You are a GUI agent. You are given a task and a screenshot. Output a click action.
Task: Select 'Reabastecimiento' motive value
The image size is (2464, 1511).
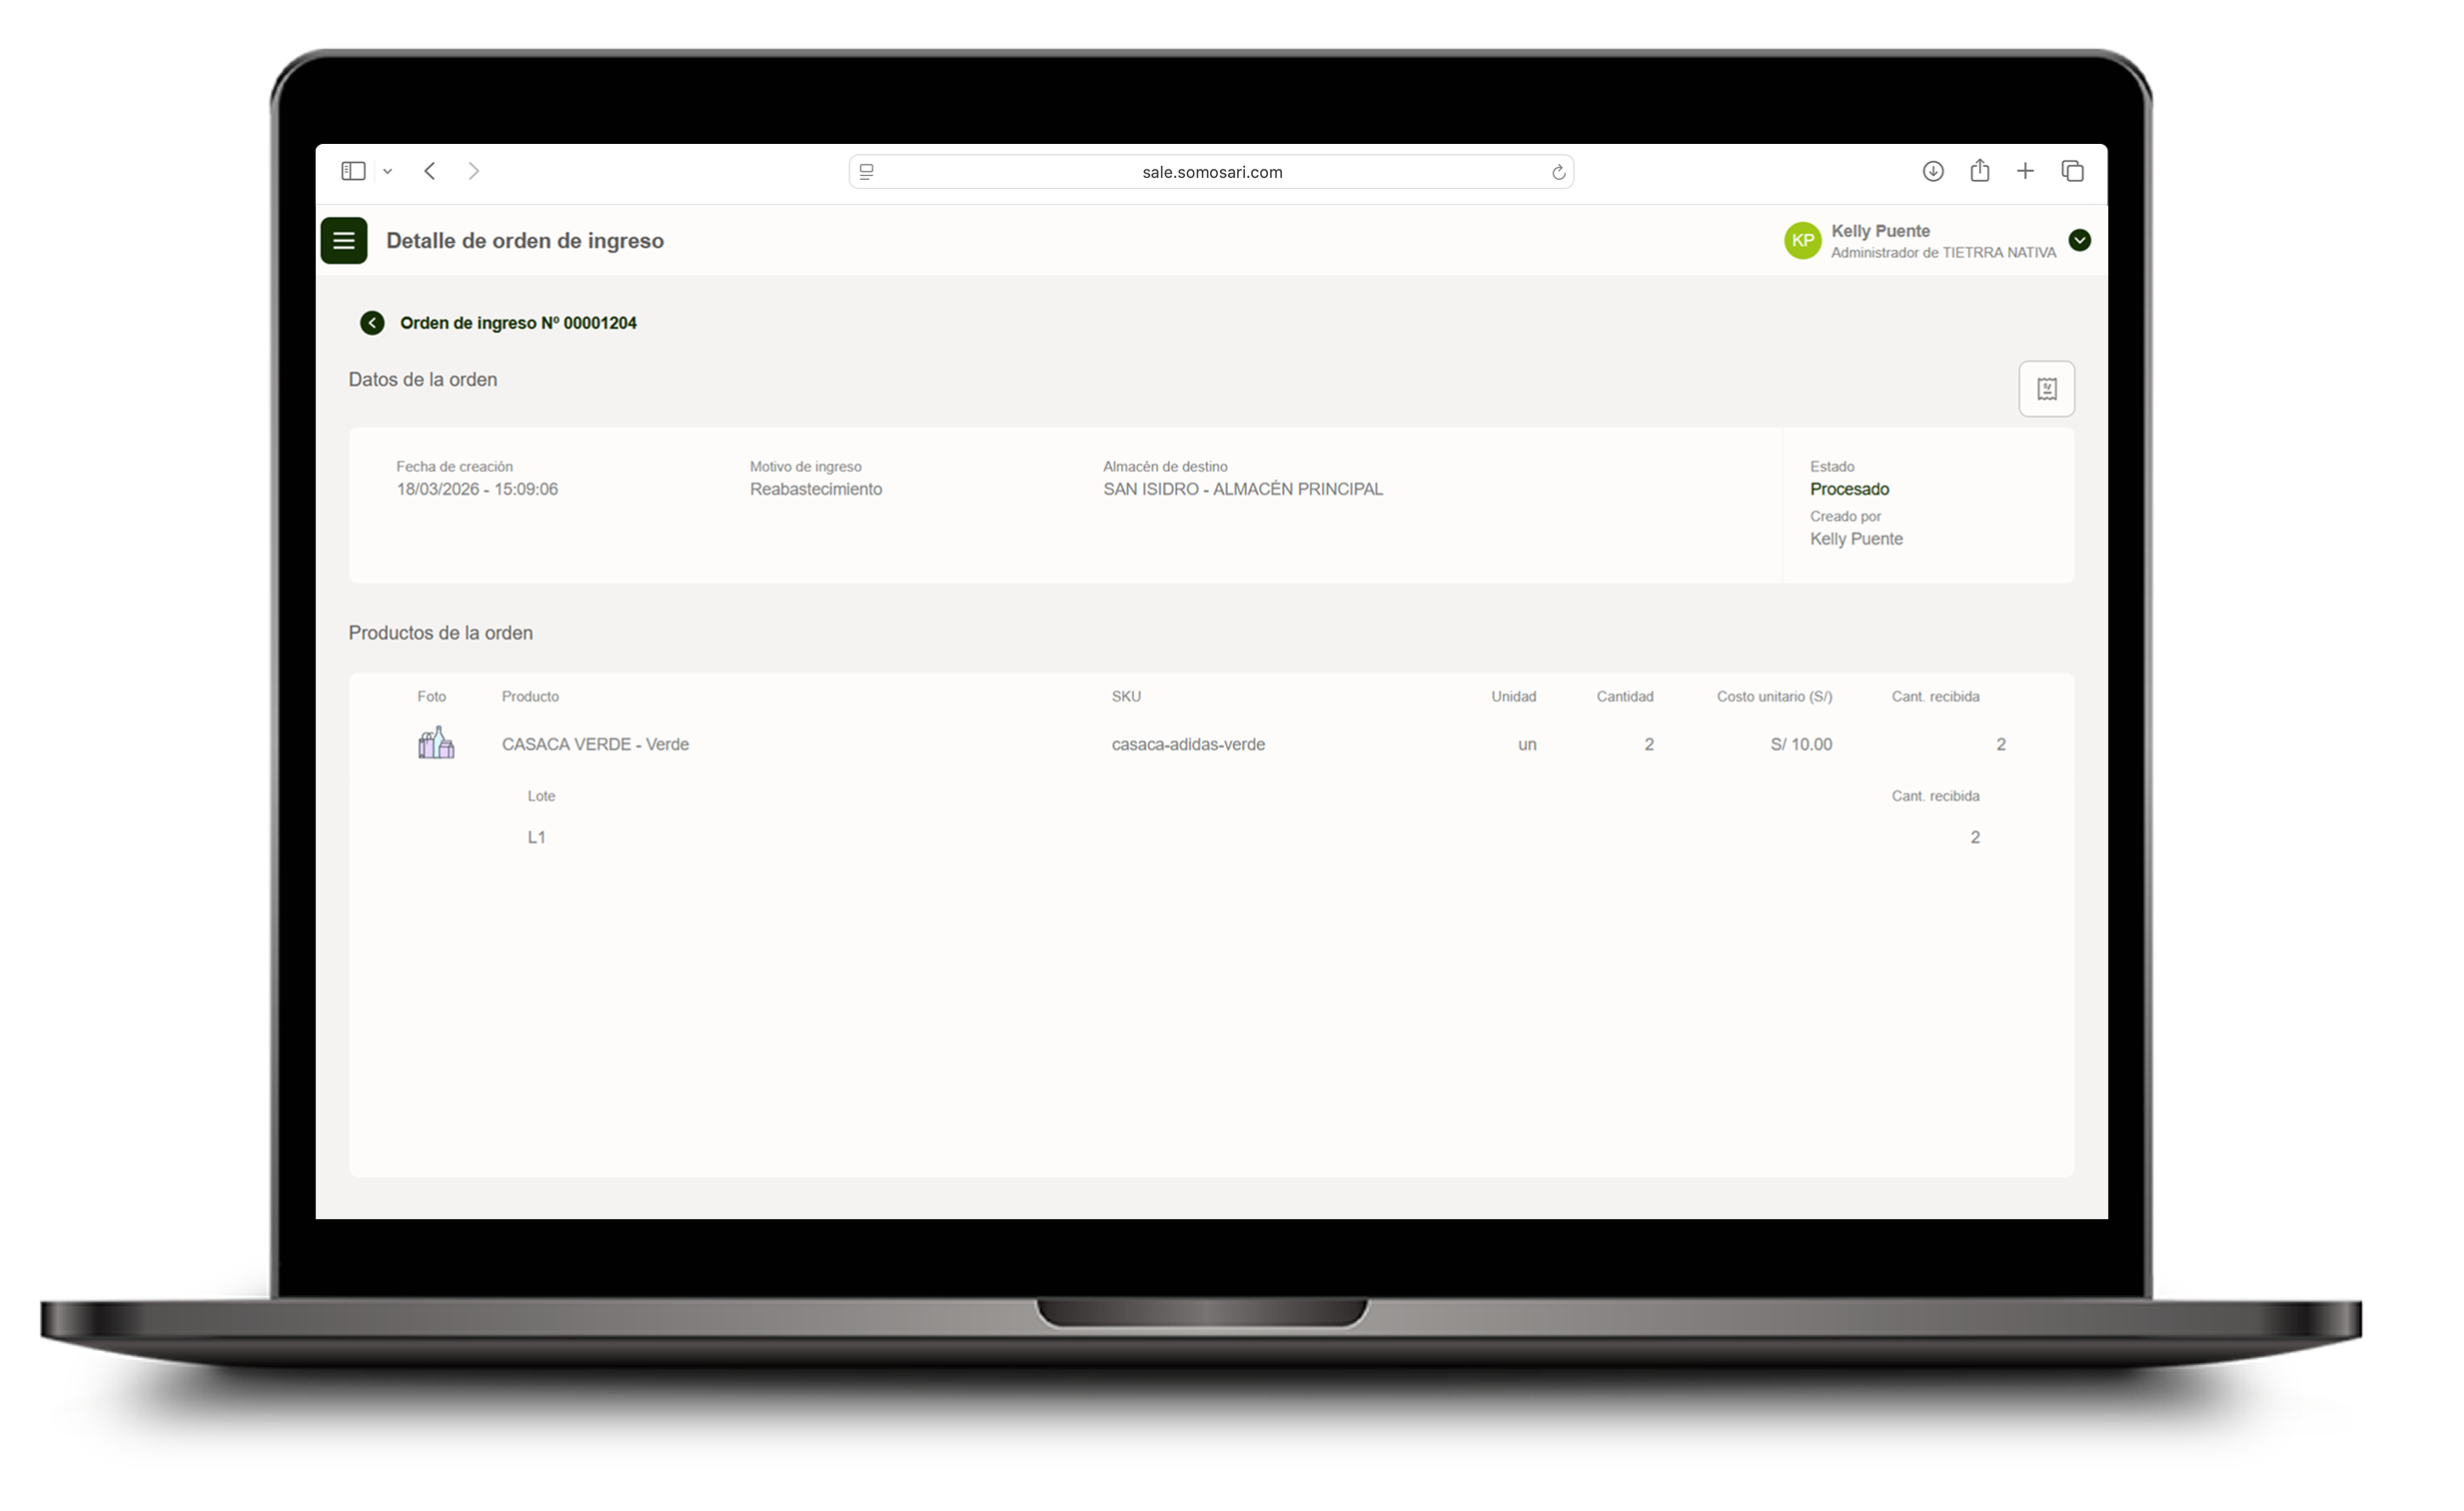tap(816, 489)
